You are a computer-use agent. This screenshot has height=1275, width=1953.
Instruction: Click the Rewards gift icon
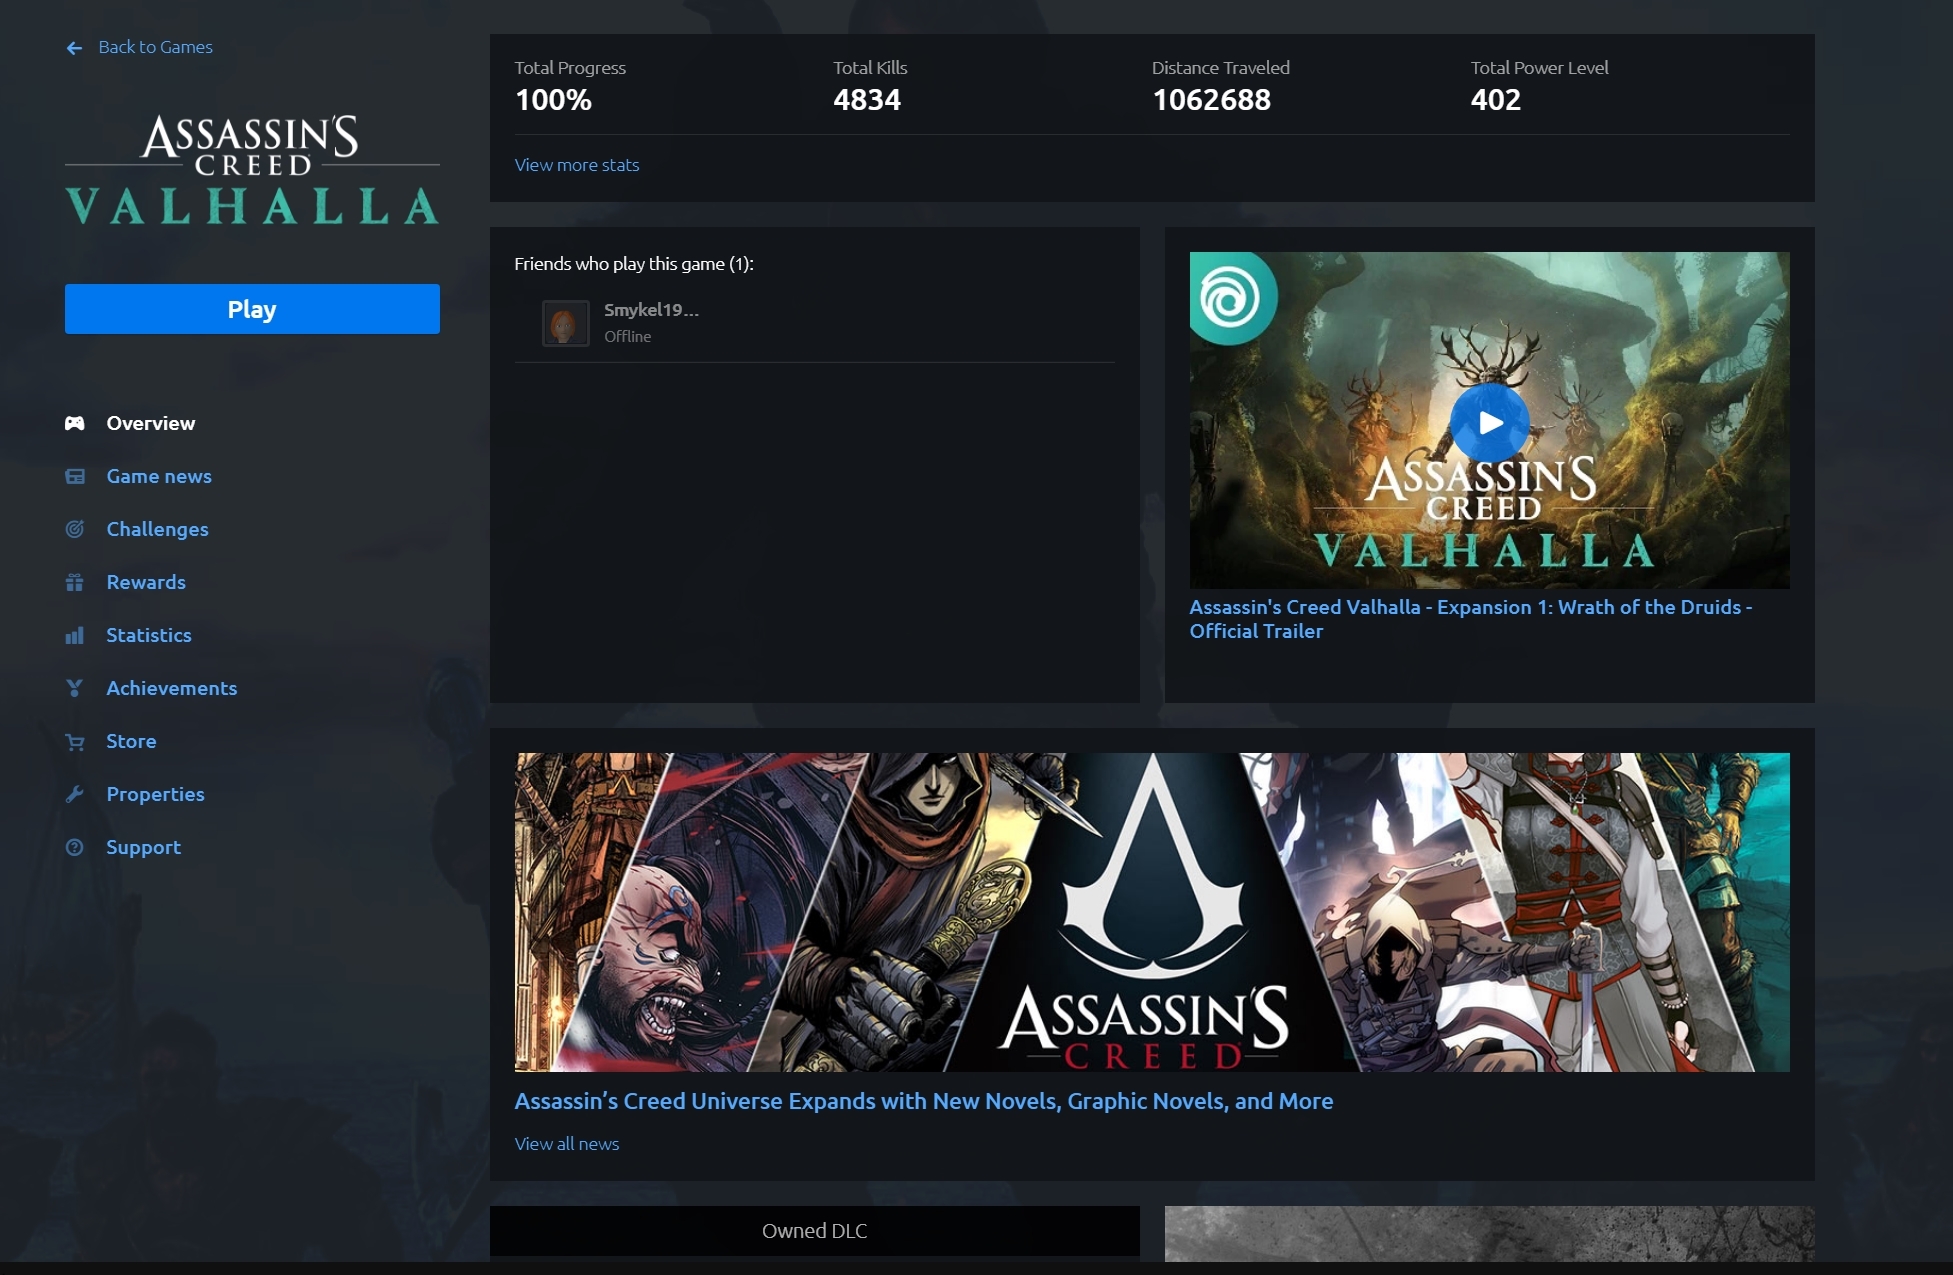pyautogui.click(x=75, y=582)
